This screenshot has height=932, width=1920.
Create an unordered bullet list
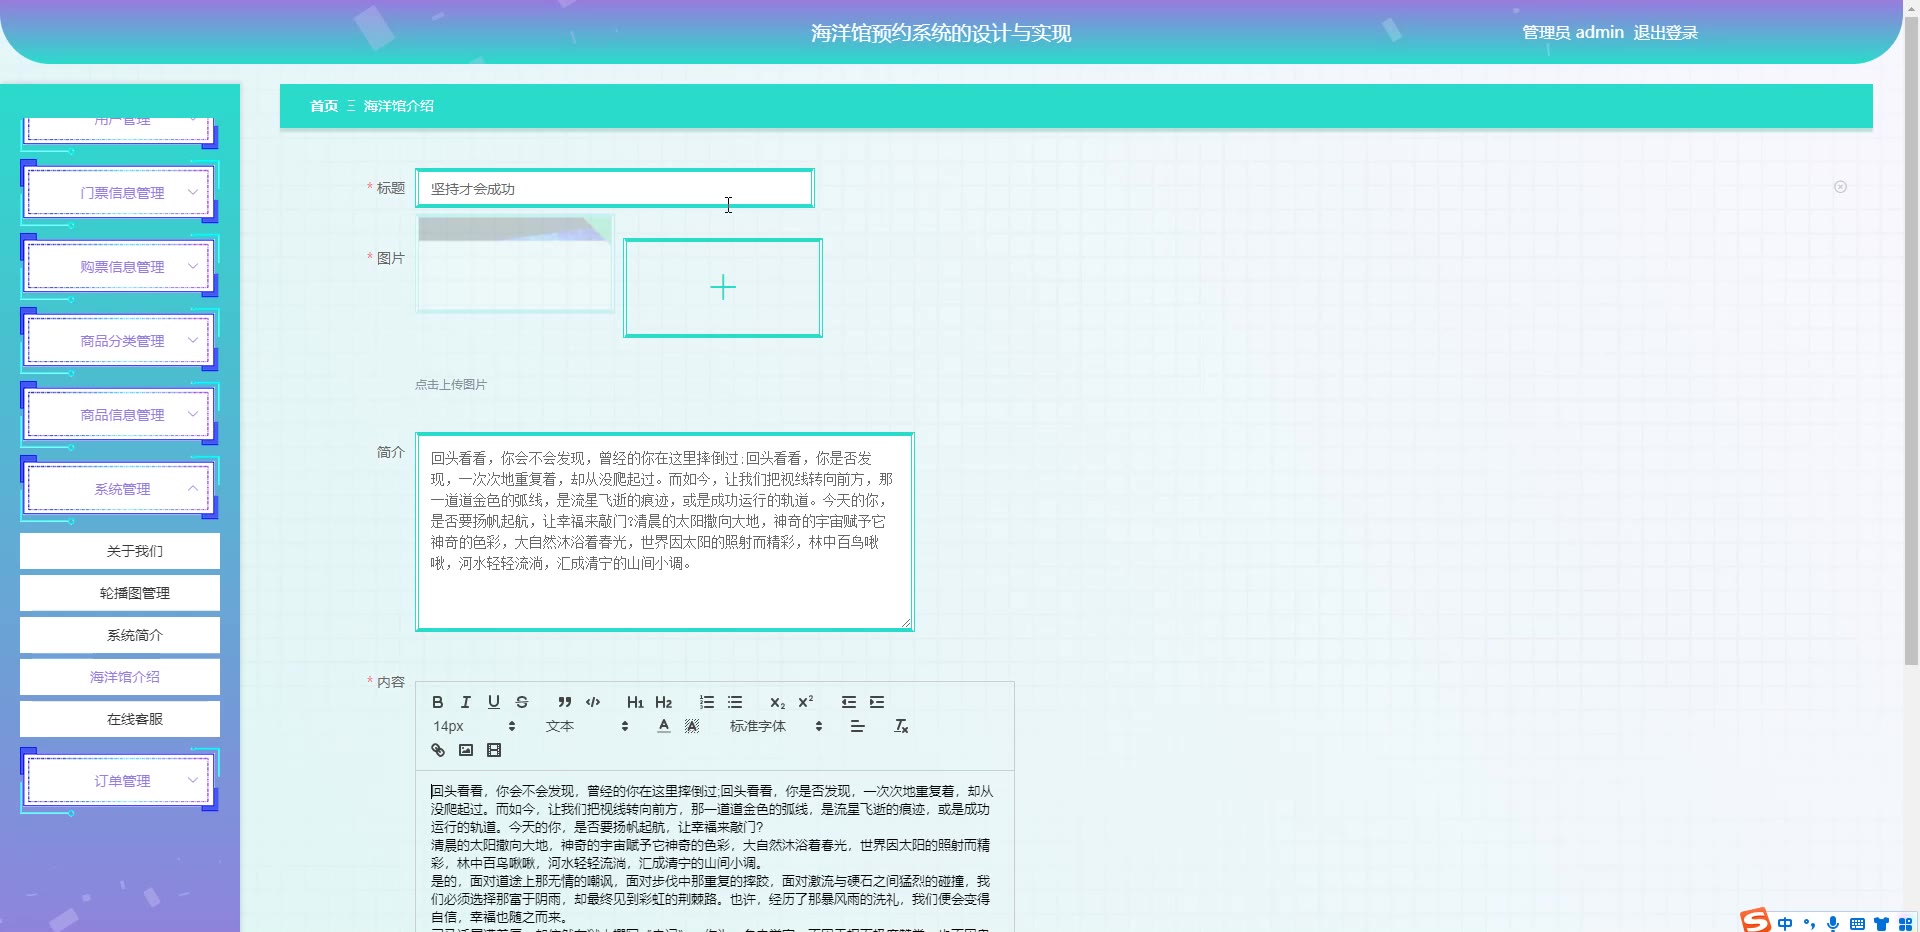(x=735, y=702)
